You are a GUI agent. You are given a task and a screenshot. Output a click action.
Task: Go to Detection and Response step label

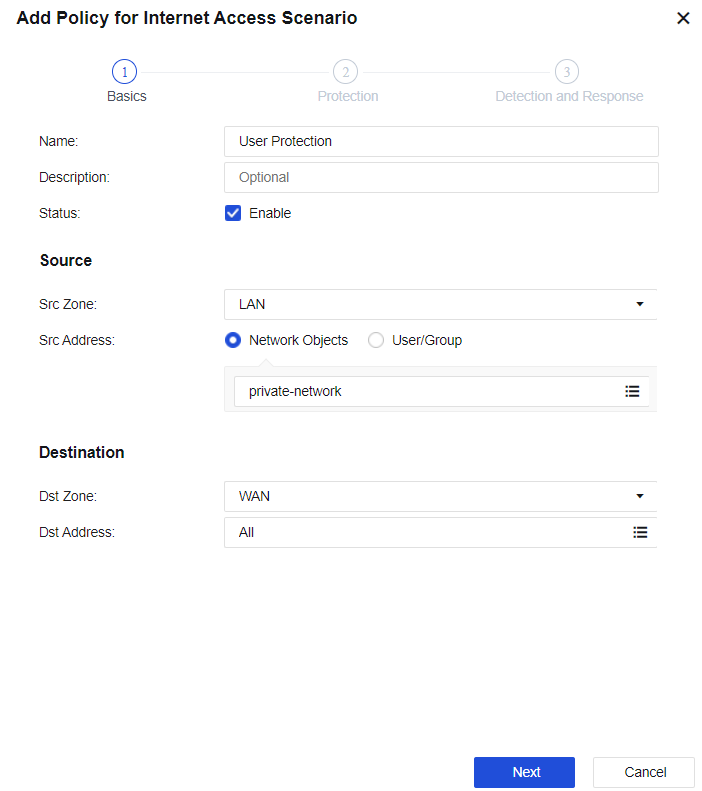pyautogui.click(x=569, y=97)
